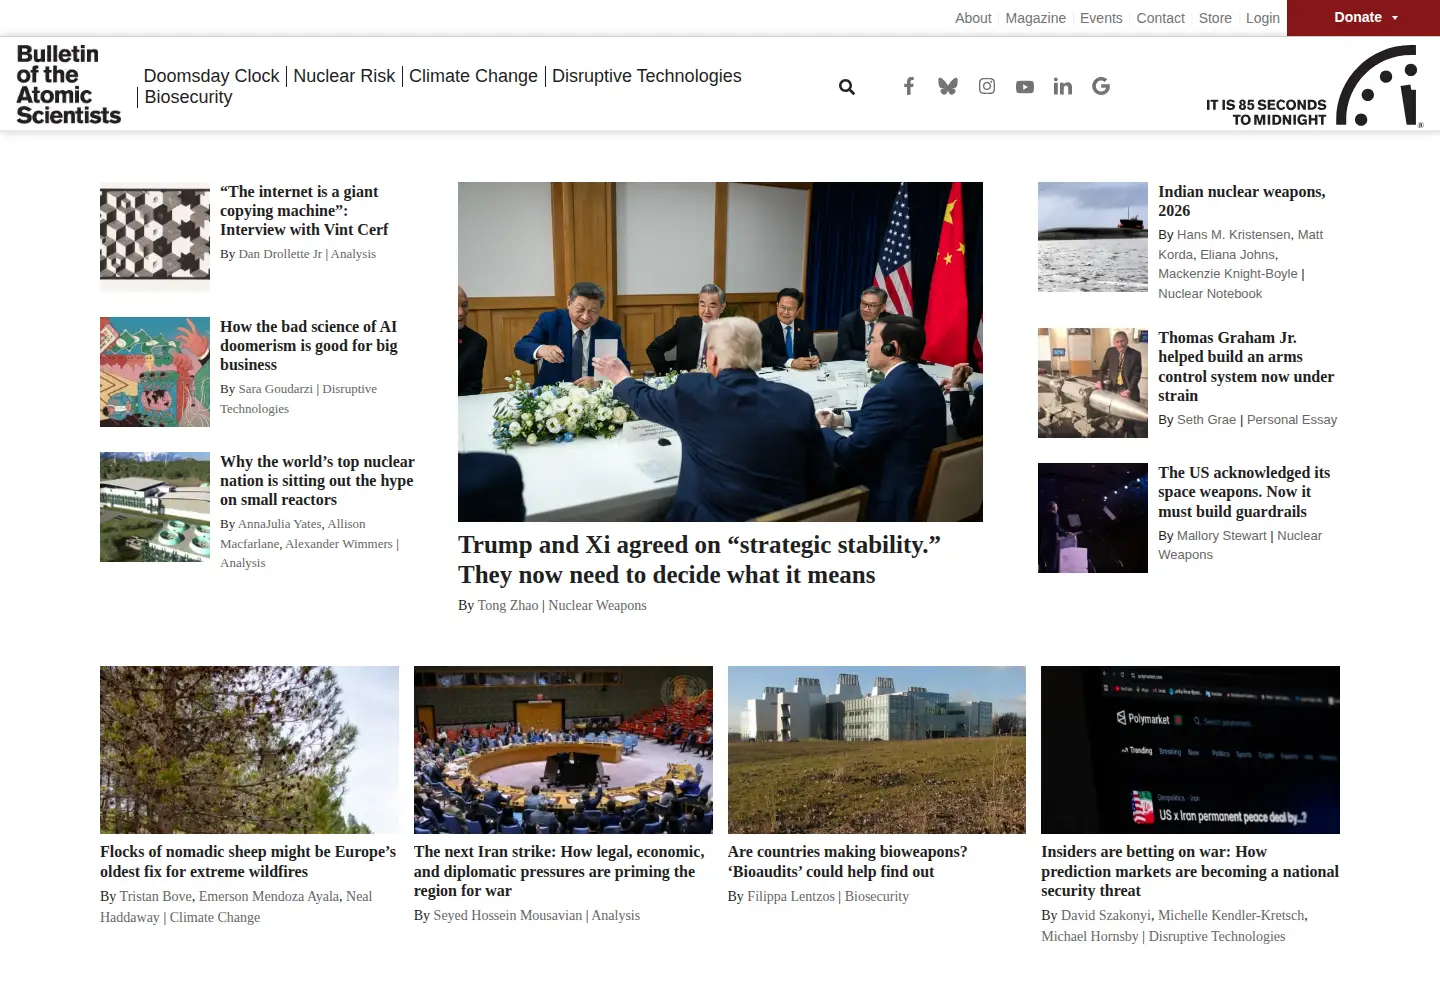
Task: Visit the Store link
Action: [1215, 18]
